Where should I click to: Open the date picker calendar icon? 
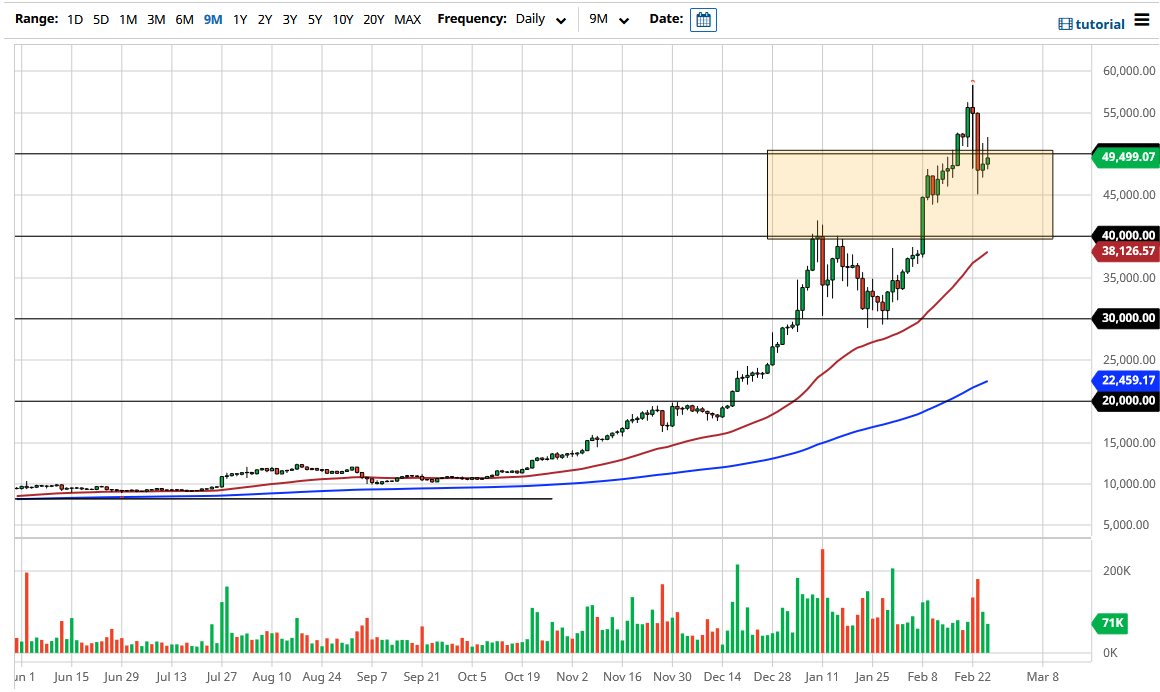[703, 19]
